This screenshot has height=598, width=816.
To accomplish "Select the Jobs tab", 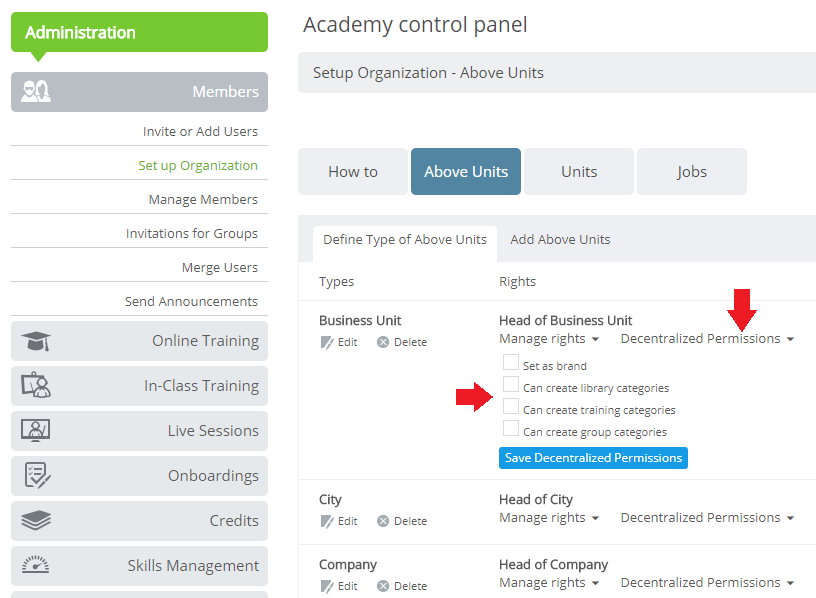I will 692,172.
